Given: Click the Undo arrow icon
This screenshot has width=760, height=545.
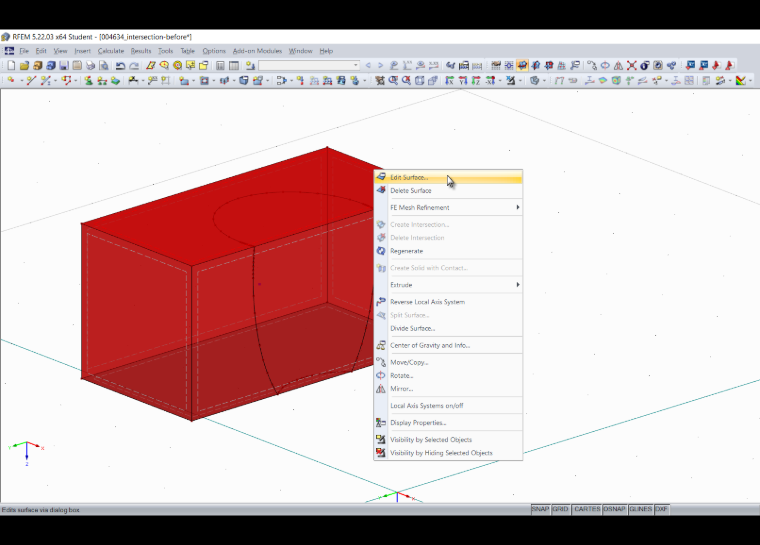Looking at the screenshot, I should click(121, 65).
